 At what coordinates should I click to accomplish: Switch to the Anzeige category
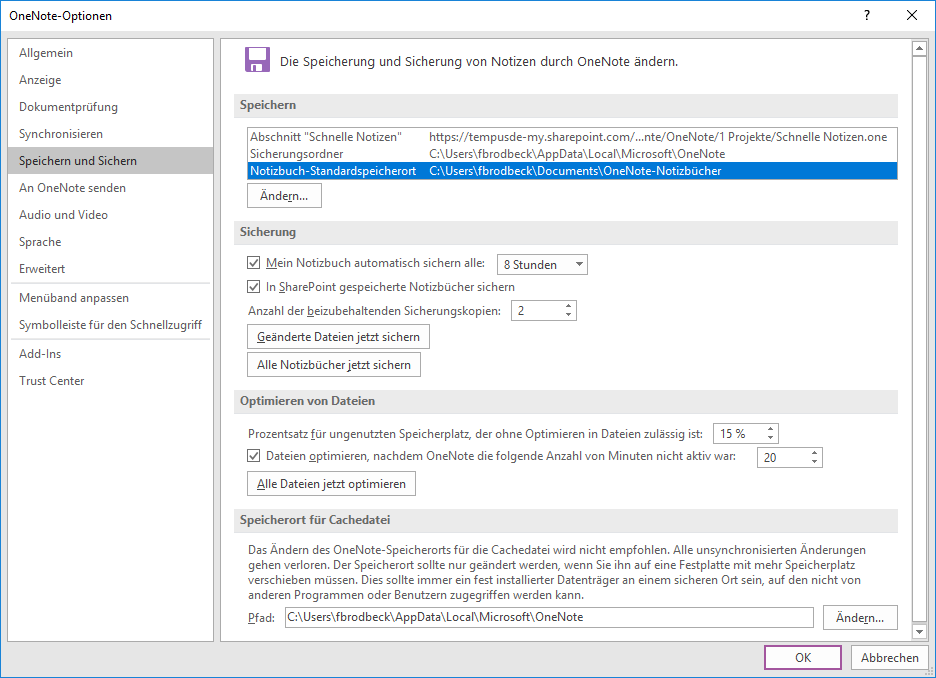click(110, 80)
